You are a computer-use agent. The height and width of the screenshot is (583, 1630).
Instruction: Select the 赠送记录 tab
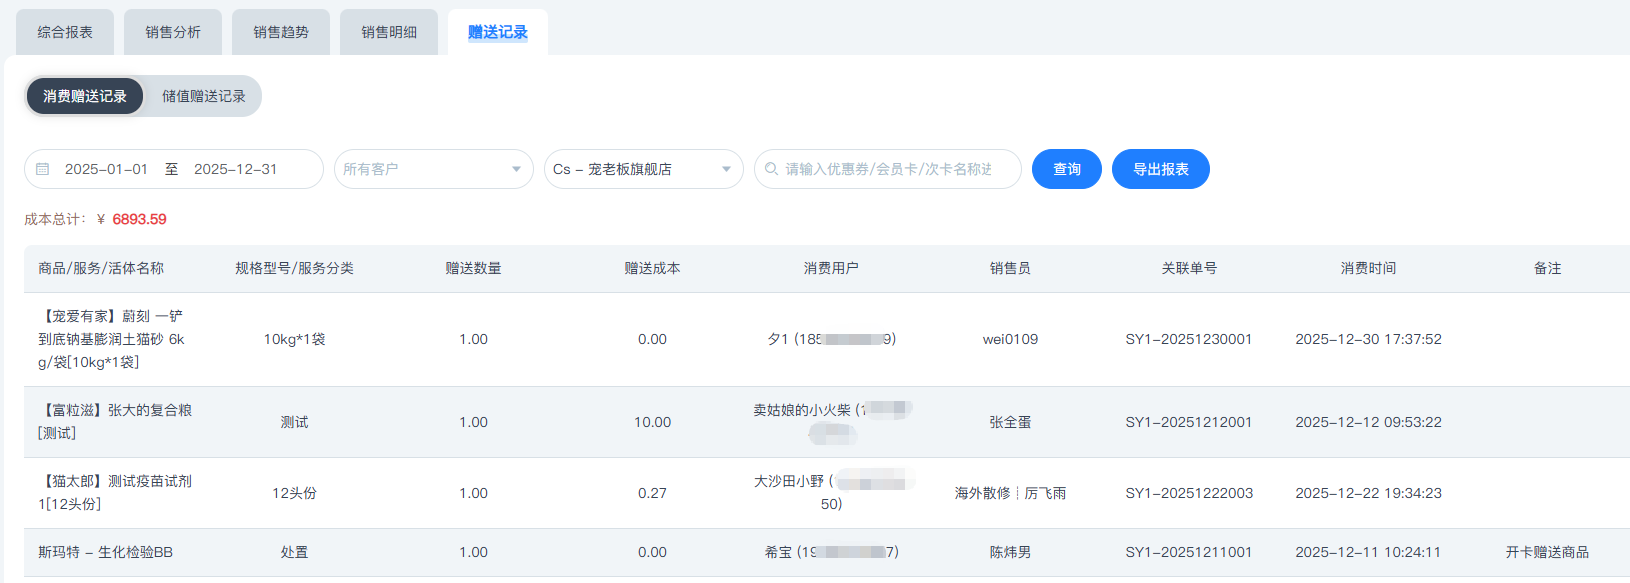coord(497,32)
